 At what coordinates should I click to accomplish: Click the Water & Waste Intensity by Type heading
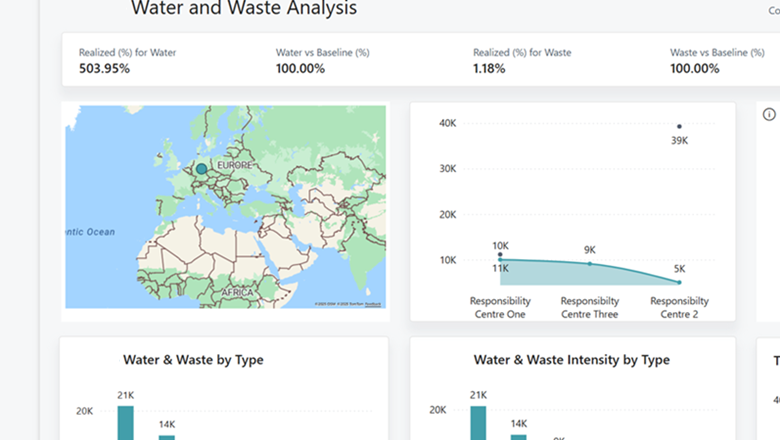572,359
